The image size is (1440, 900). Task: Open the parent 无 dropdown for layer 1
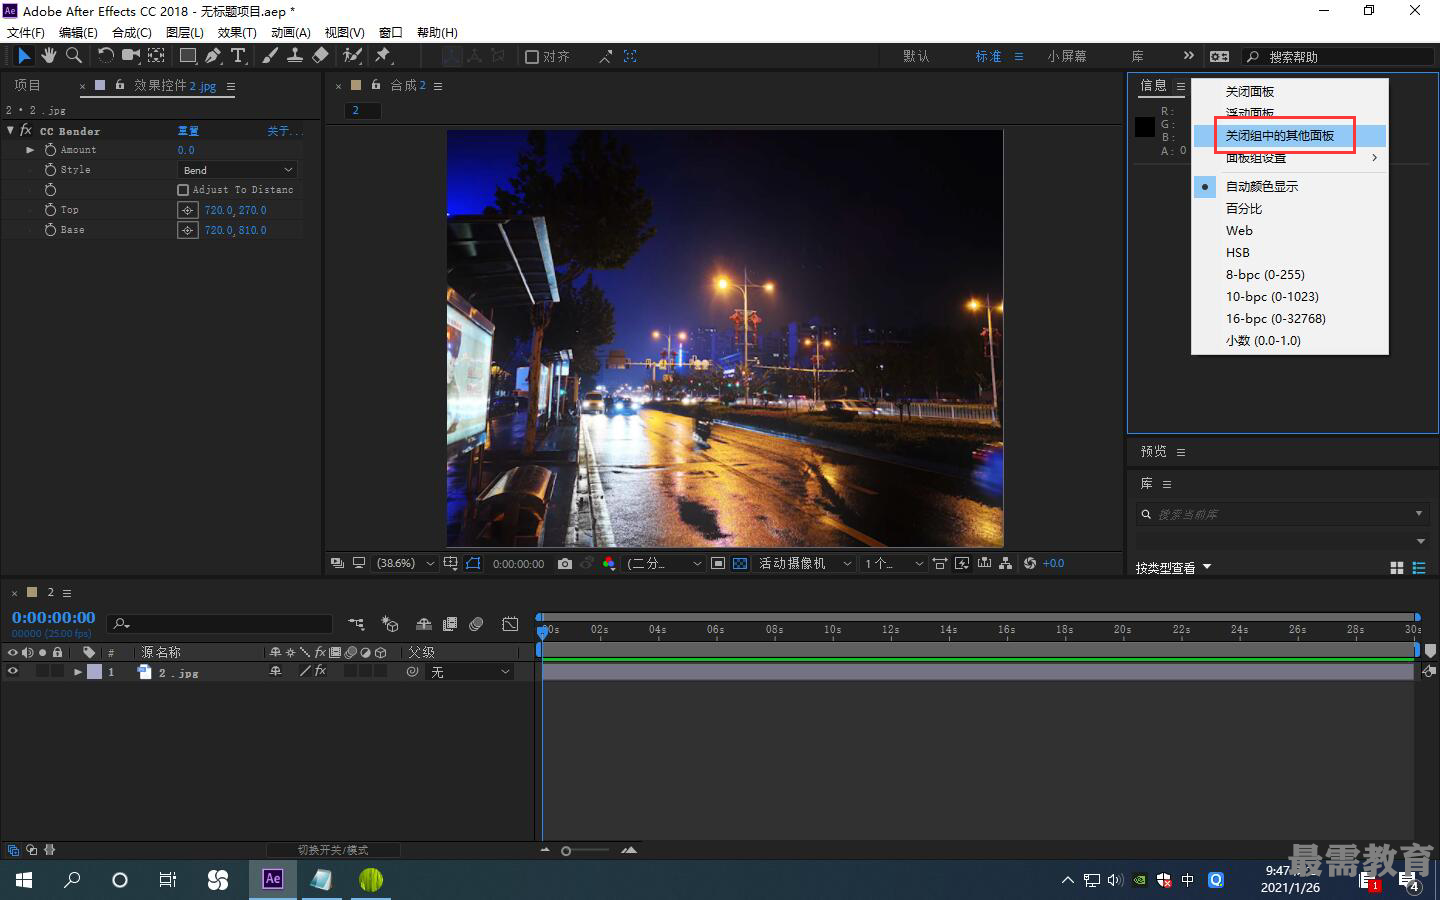471,672
